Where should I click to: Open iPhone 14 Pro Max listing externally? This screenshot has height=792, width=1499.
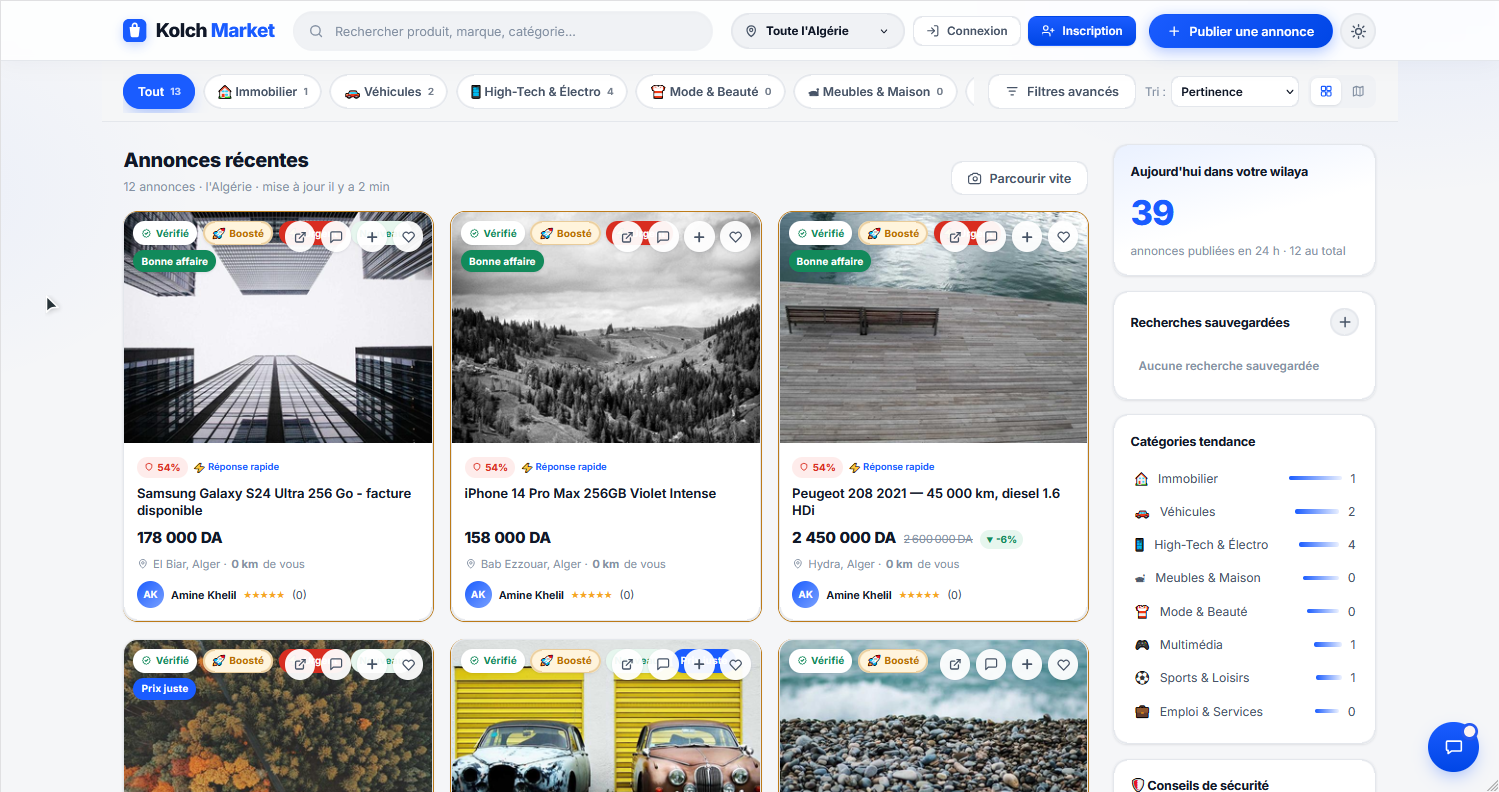[x=627, y=237]
